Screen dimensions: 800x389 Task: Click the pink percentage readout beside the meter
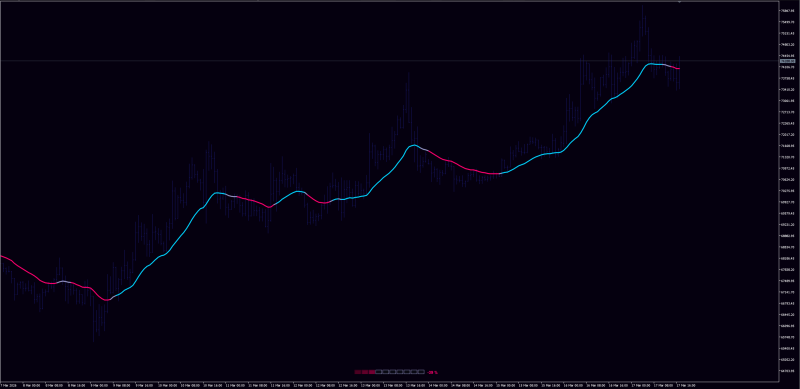point(433,372)
